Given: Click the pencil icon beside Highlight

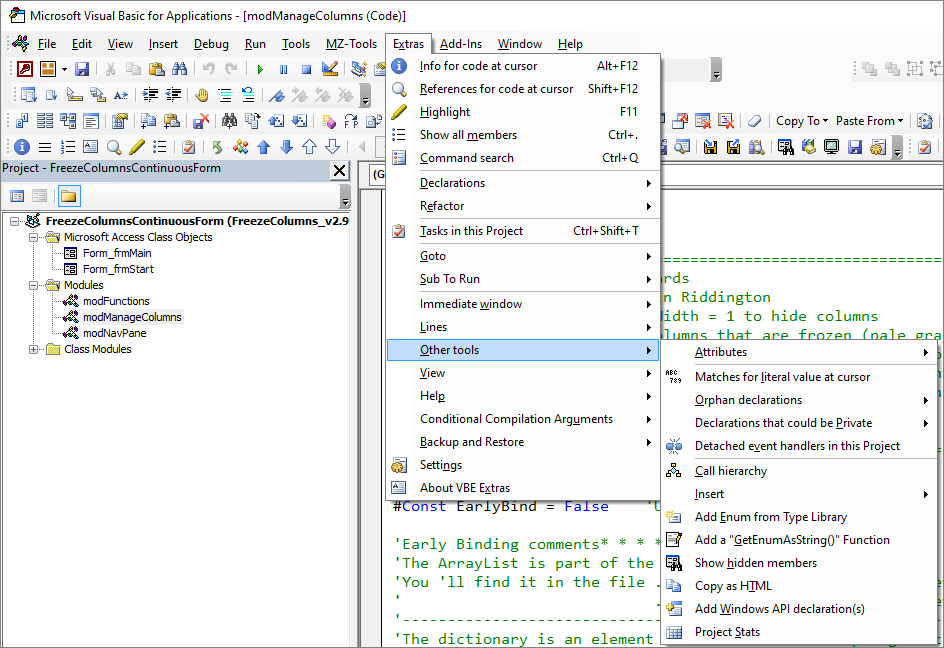Looking at the screenshot, I should coord(399,112).
